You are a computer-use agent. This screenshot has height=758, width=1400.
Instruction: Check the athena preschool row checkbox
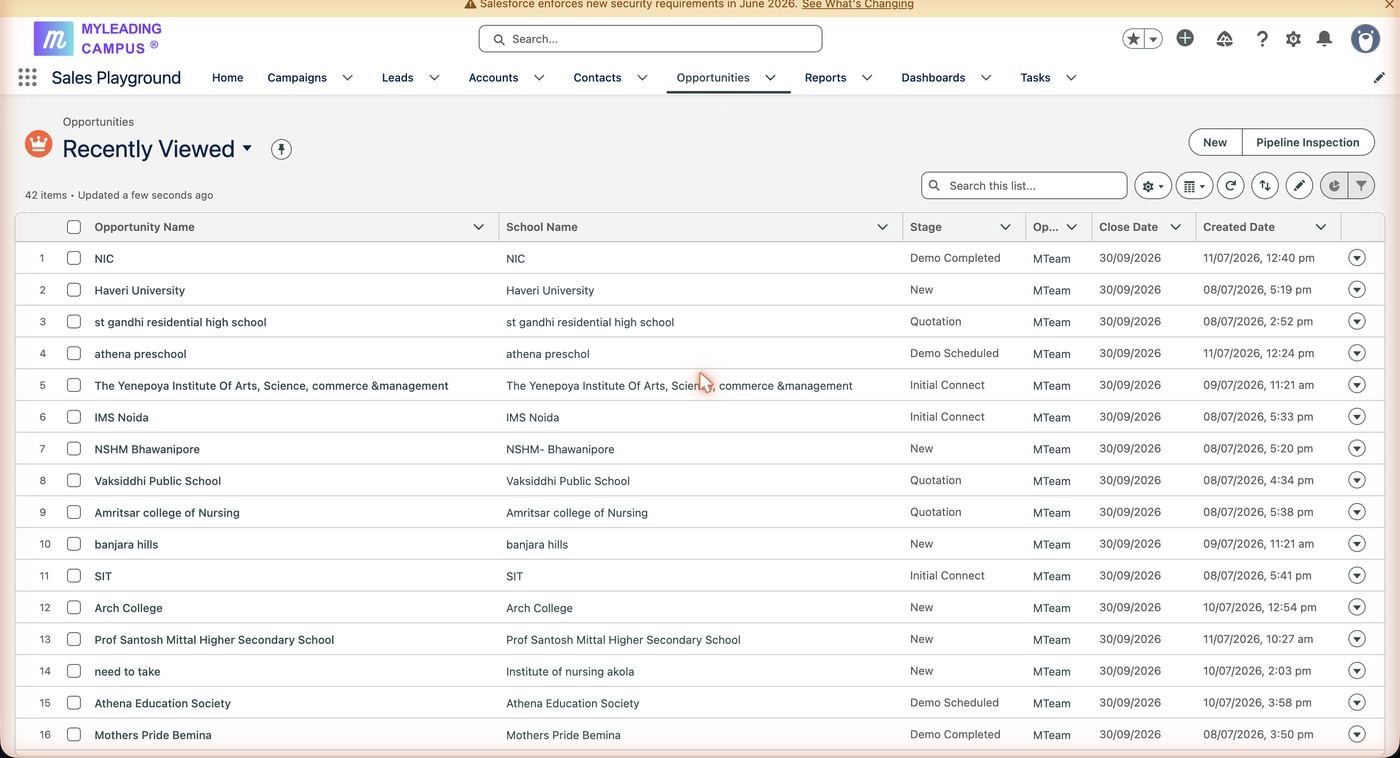74,353
